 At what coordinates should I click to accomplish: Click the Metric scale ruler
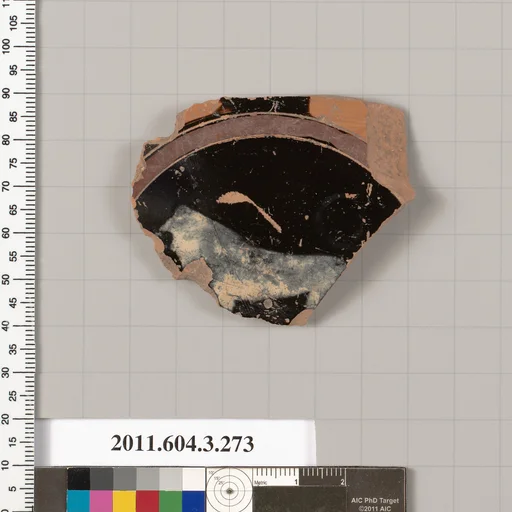pos(299,477)
